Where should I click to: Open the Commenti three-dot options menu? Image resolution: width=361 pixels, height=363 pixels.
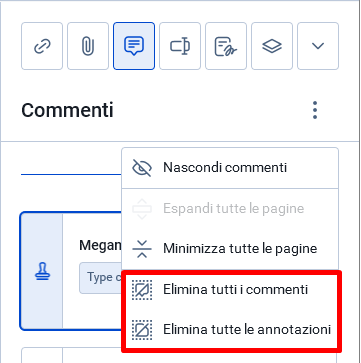(x=315, y=110)
